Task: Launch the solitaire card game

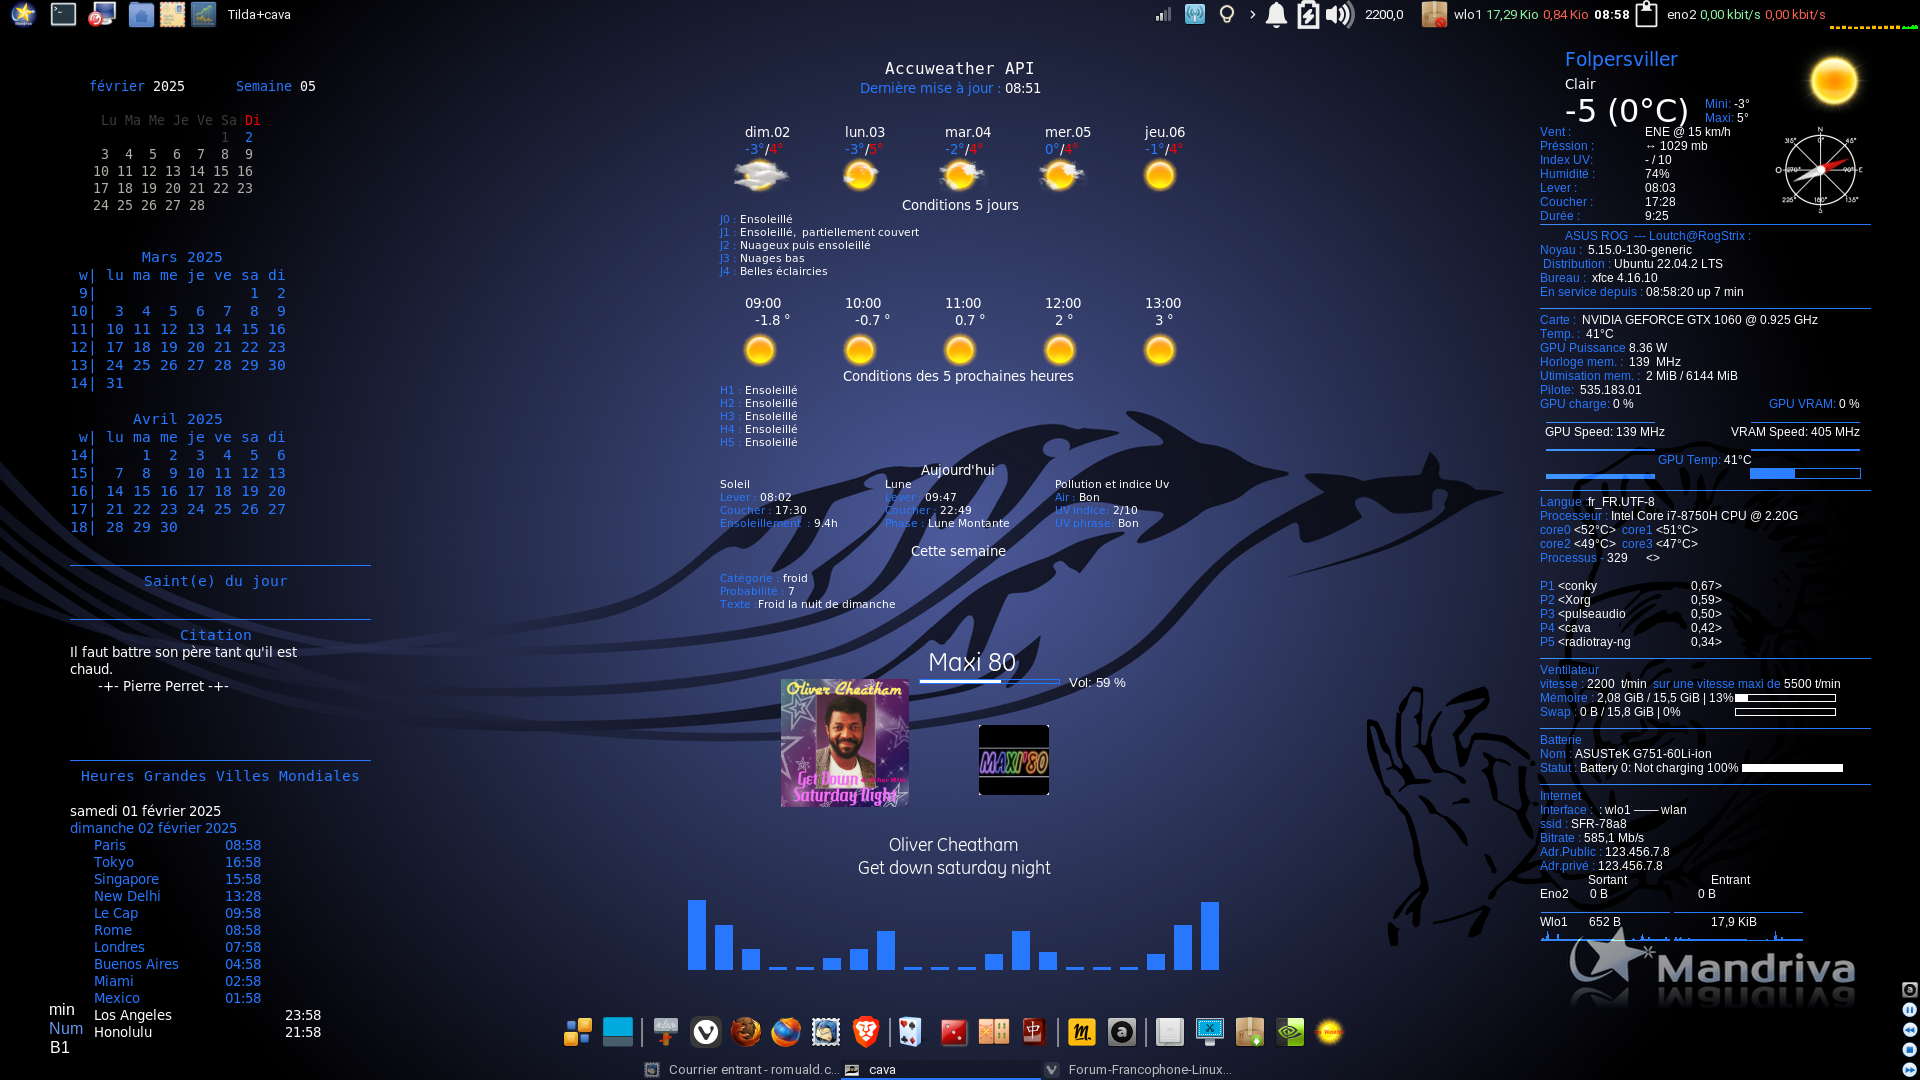Action: 910,1031
